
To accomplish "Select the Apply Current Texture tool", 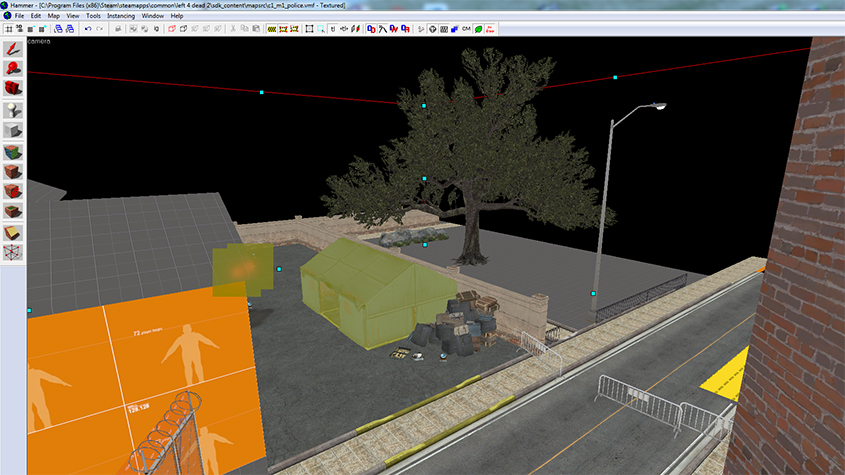I will 13,171.
